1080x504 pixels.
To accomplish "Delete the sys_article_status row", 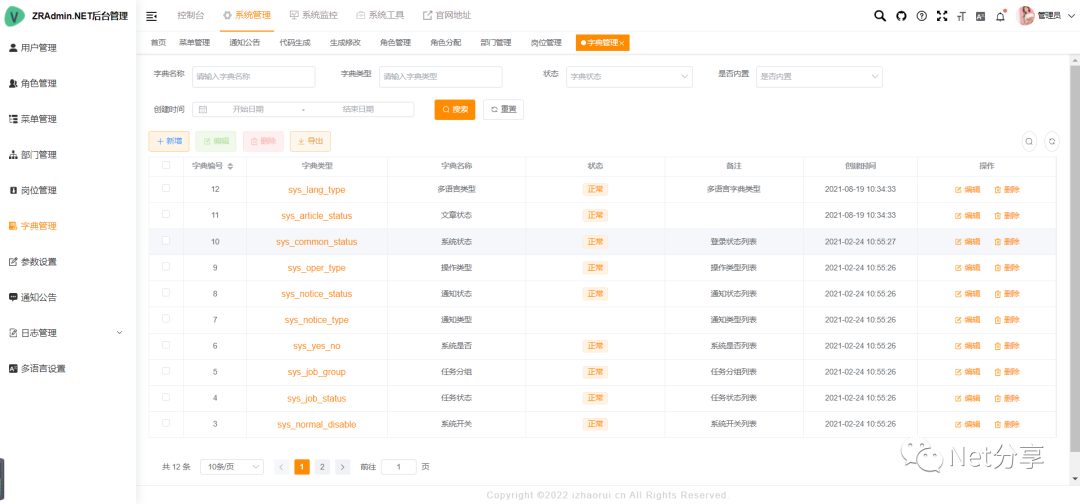I will (x=1006, y=216).
